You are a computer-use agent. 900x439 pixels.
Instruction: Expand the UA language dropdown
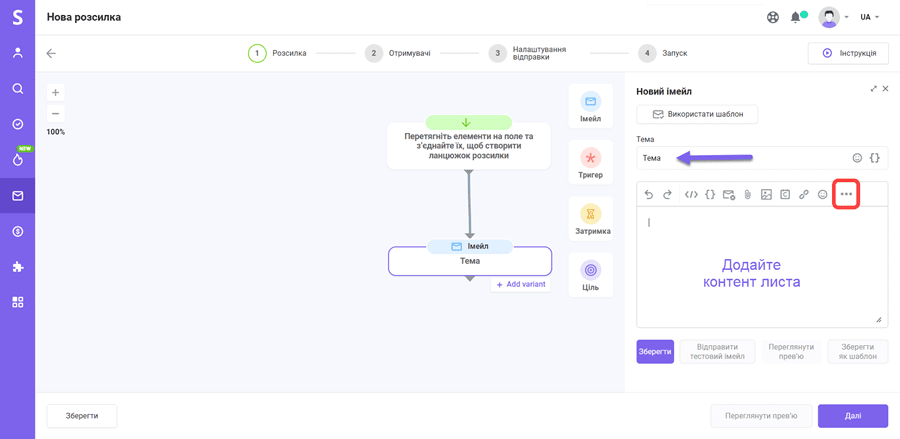point(870,17)
